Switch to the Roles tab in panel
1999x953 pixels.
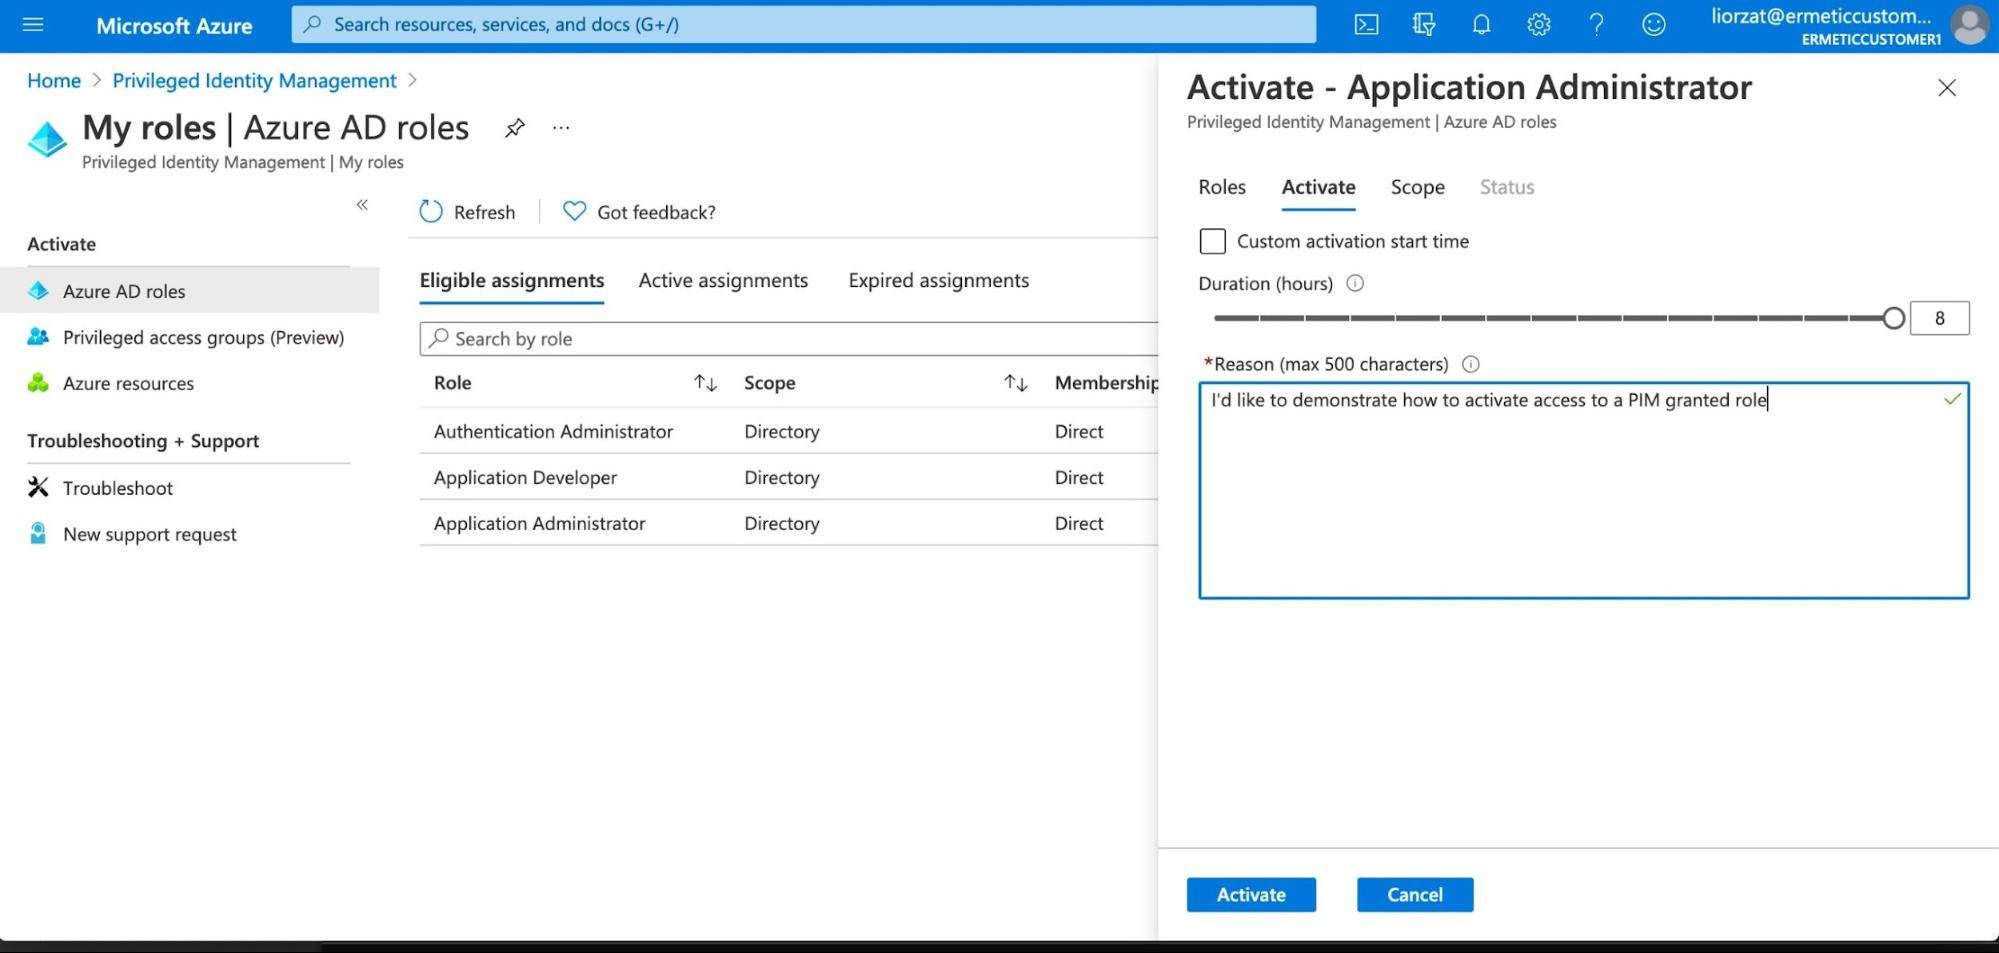[1222, 187]
